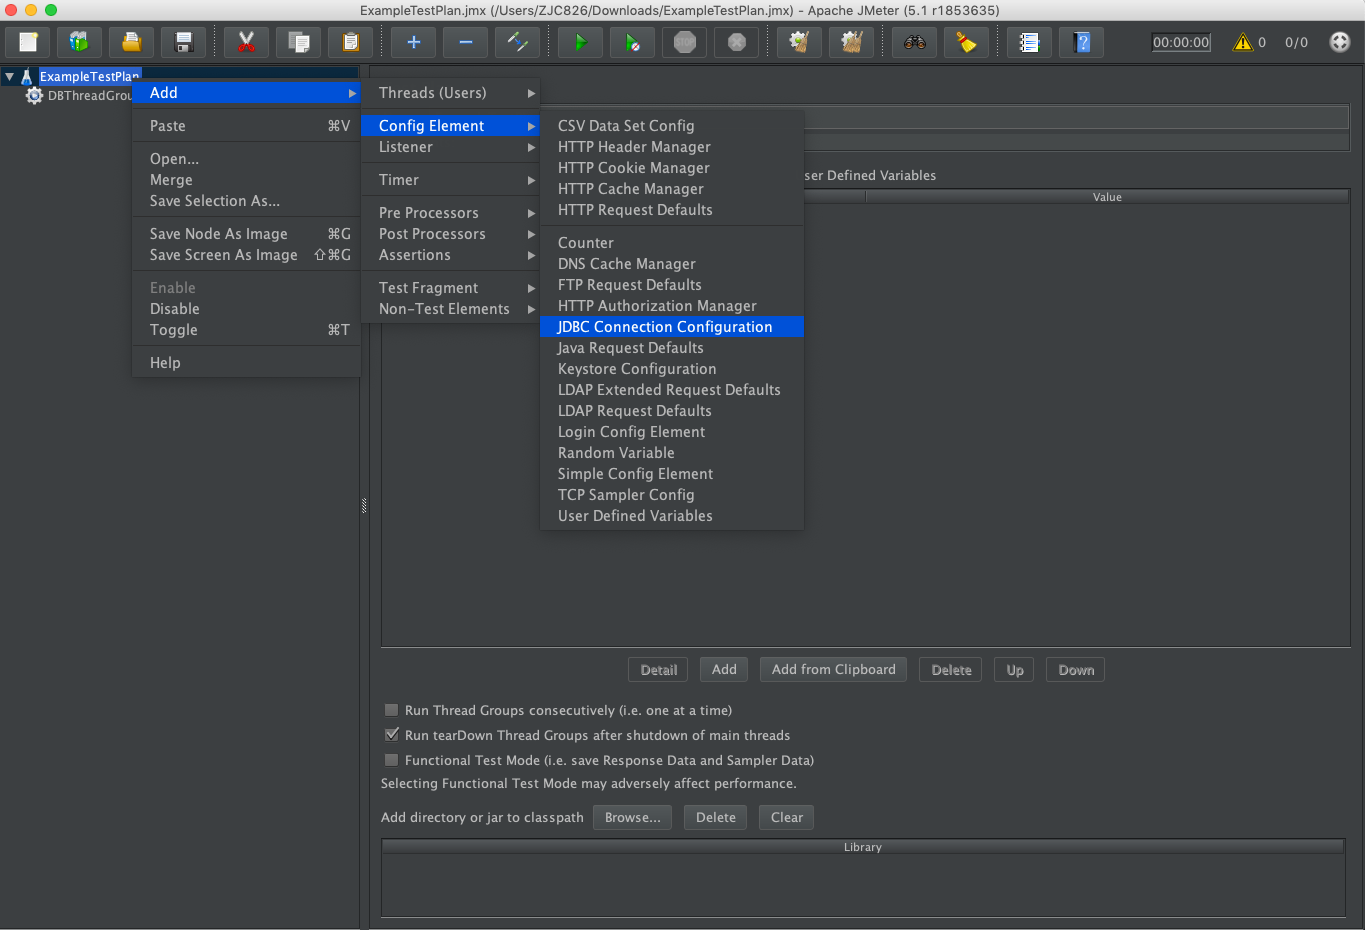
Task: Click the 00:00:00 elapsed time field
Action: [x=1181, y=42]
